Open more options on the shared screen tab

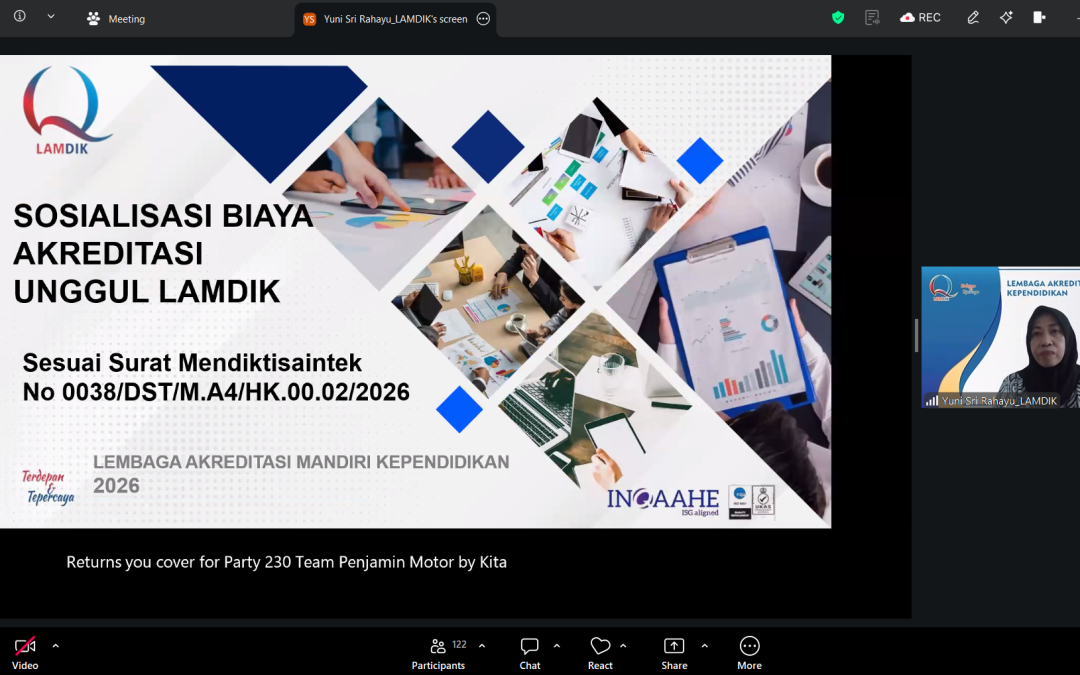(484, 19)
